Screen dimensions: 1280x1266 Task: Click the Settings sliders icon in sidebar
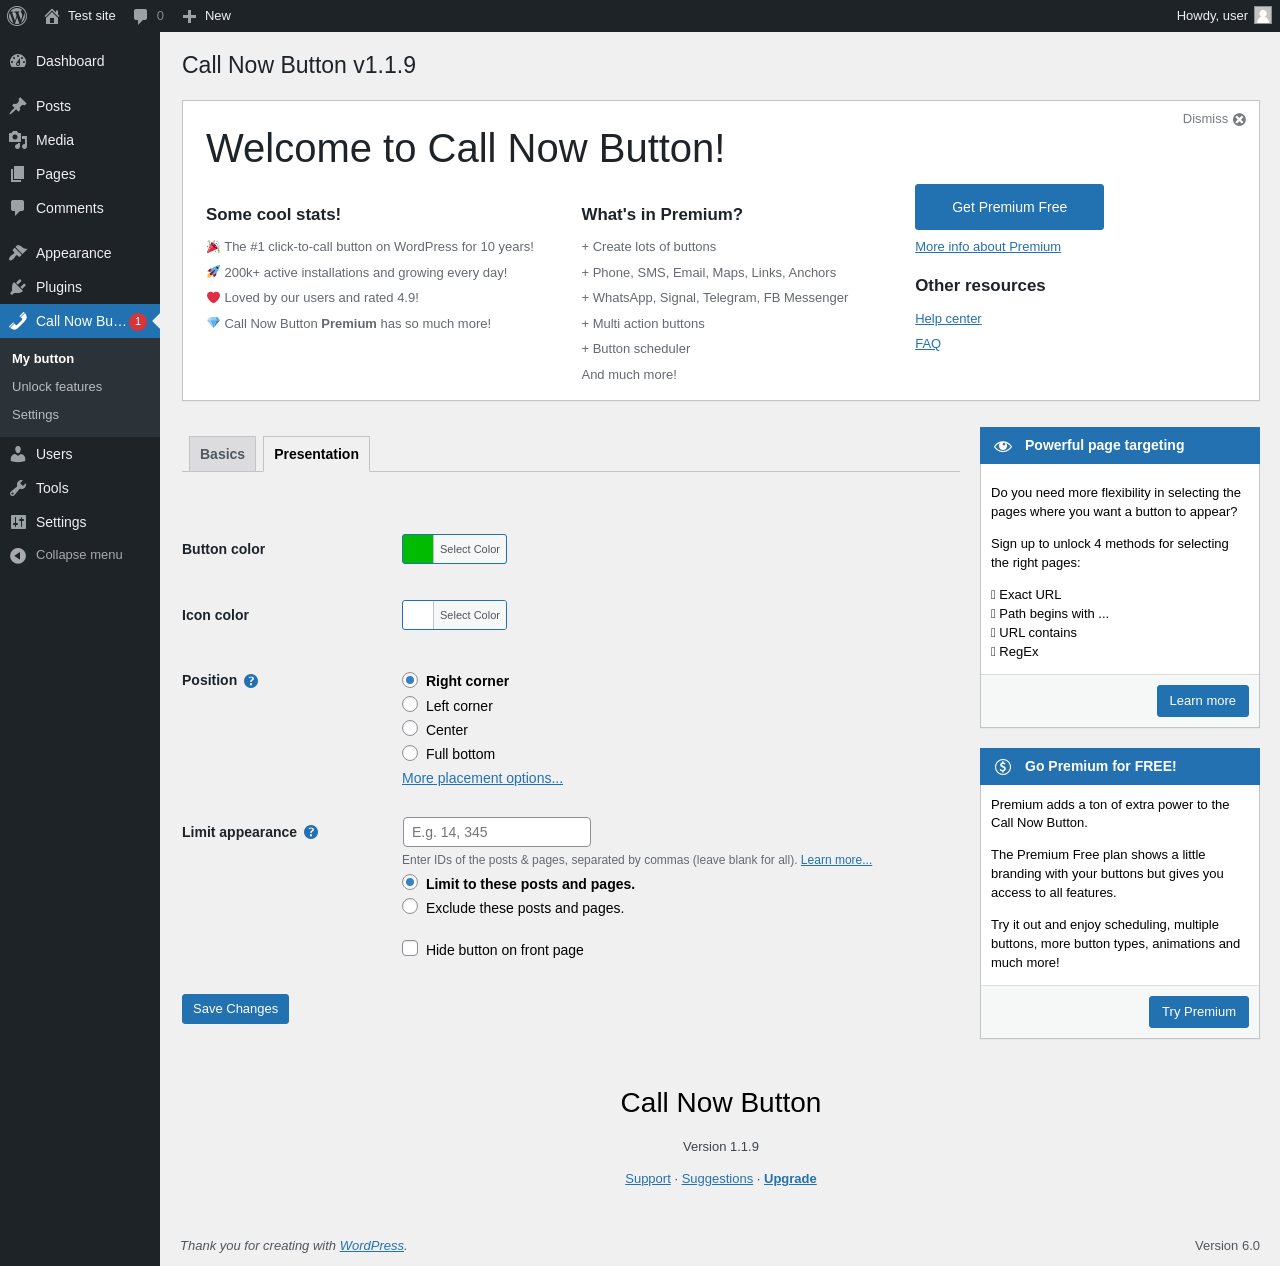click(18, 522)
